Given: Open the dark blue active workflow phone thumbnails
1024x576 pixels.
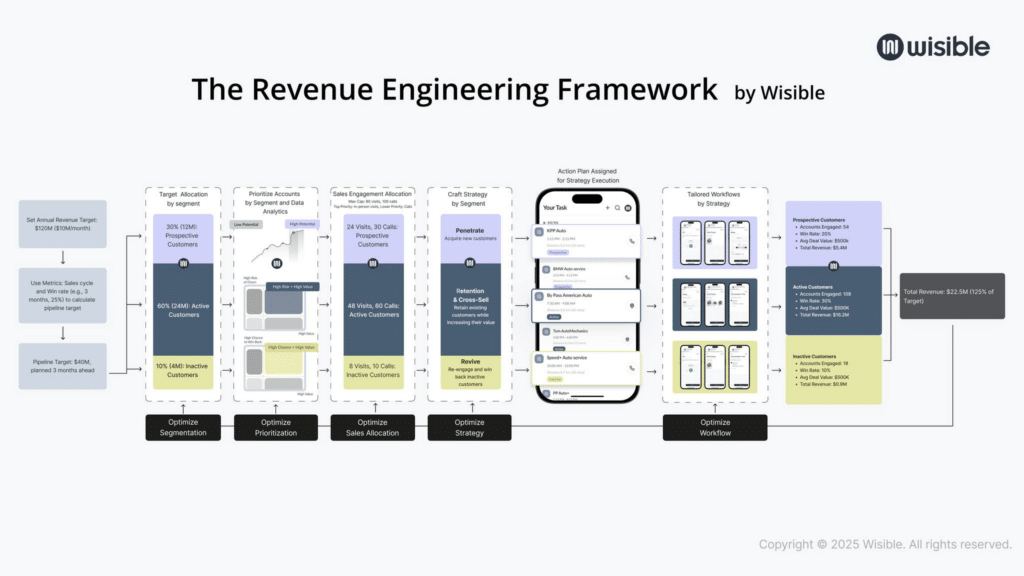Looking at the screenshot, I should [x=715, y=304].
